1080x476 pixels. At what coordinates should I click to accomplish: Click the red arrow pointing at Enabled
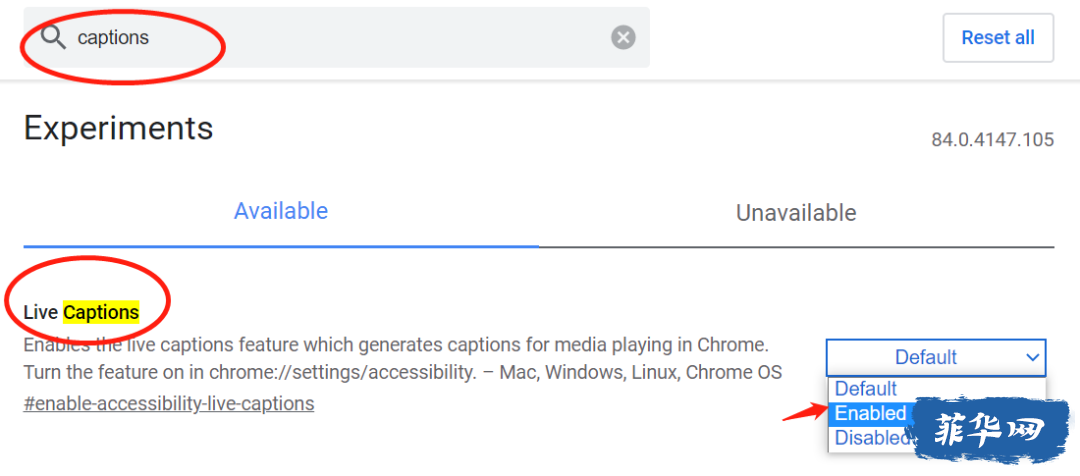[804, 413]
